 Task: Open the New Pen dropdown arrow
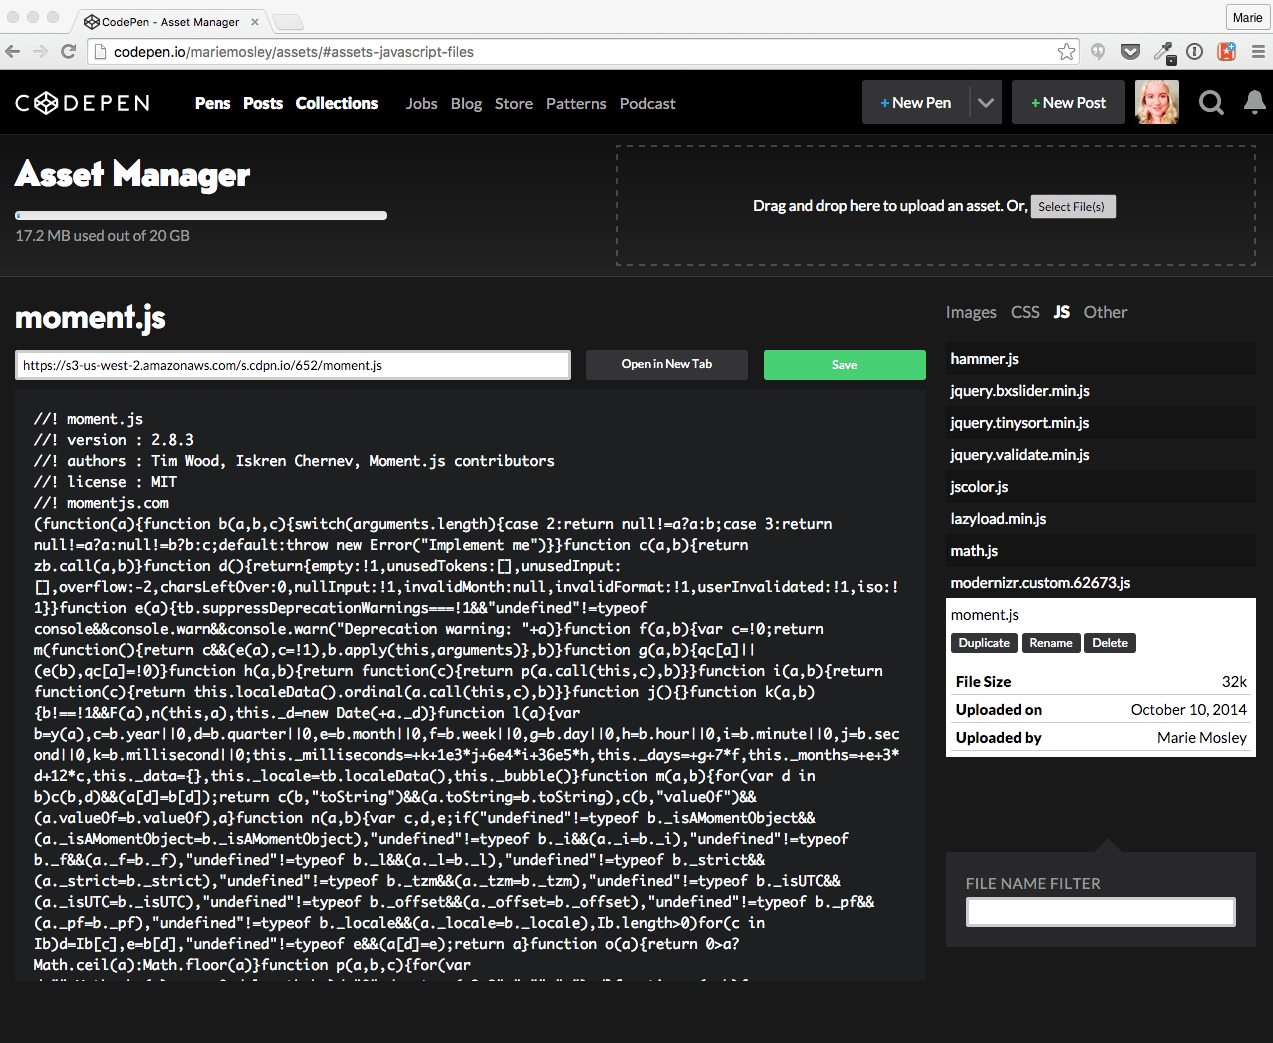pyautogui.click(x=985, y=101)
